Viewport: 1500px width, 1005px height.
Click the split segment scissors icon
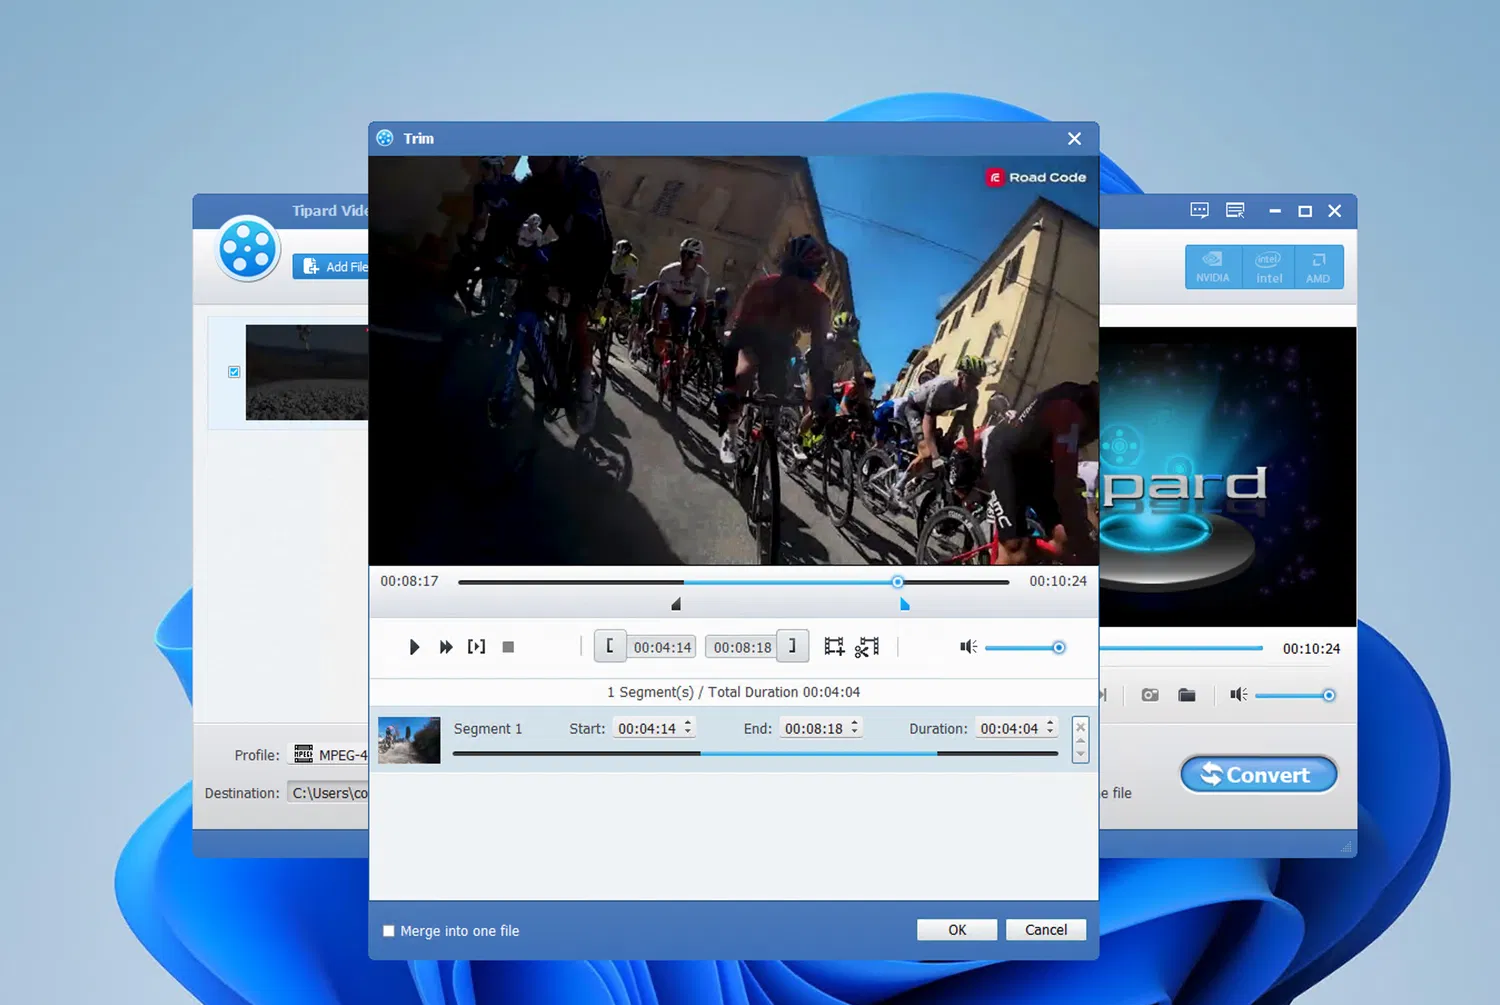coord(867,647)
